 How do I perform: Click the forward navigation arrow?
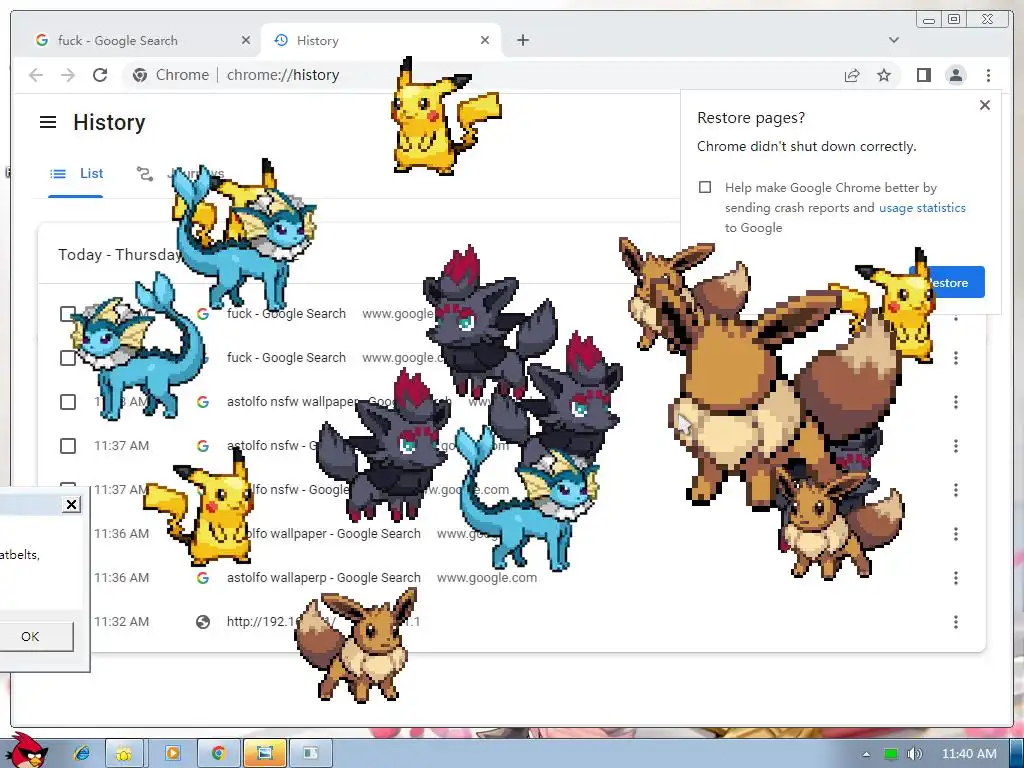(68, 75)
